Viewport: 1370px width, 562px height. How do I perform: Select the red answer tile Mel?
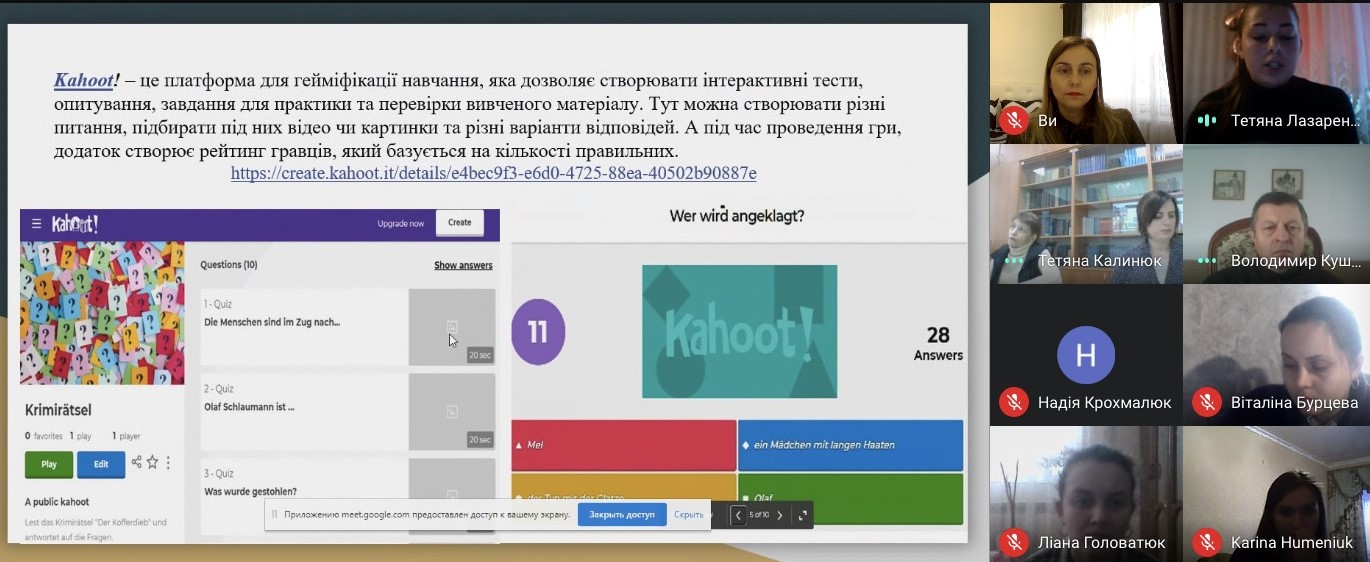(x=623, y=444)
